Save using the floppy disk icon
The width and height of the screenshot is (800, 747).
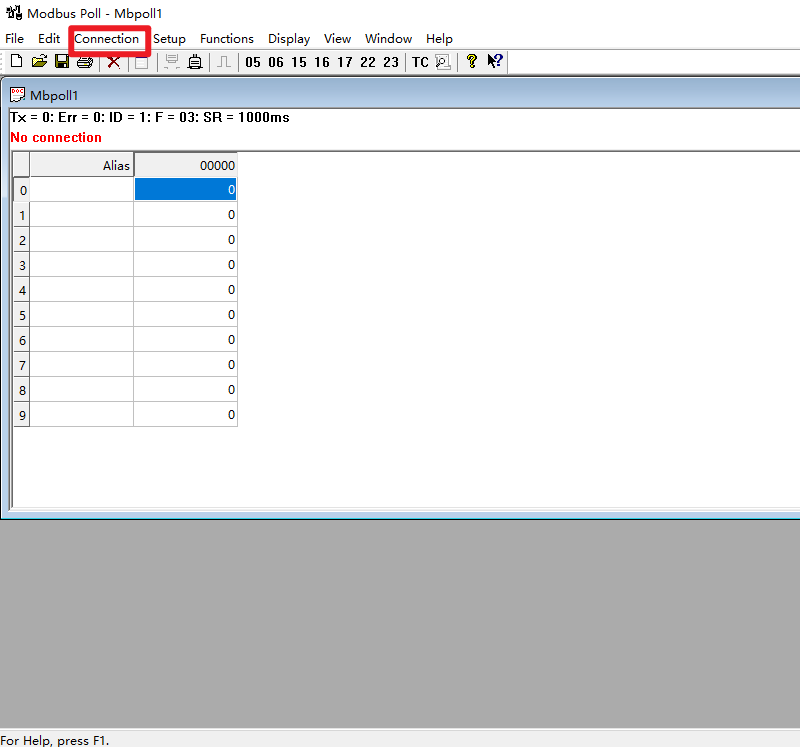62,62
